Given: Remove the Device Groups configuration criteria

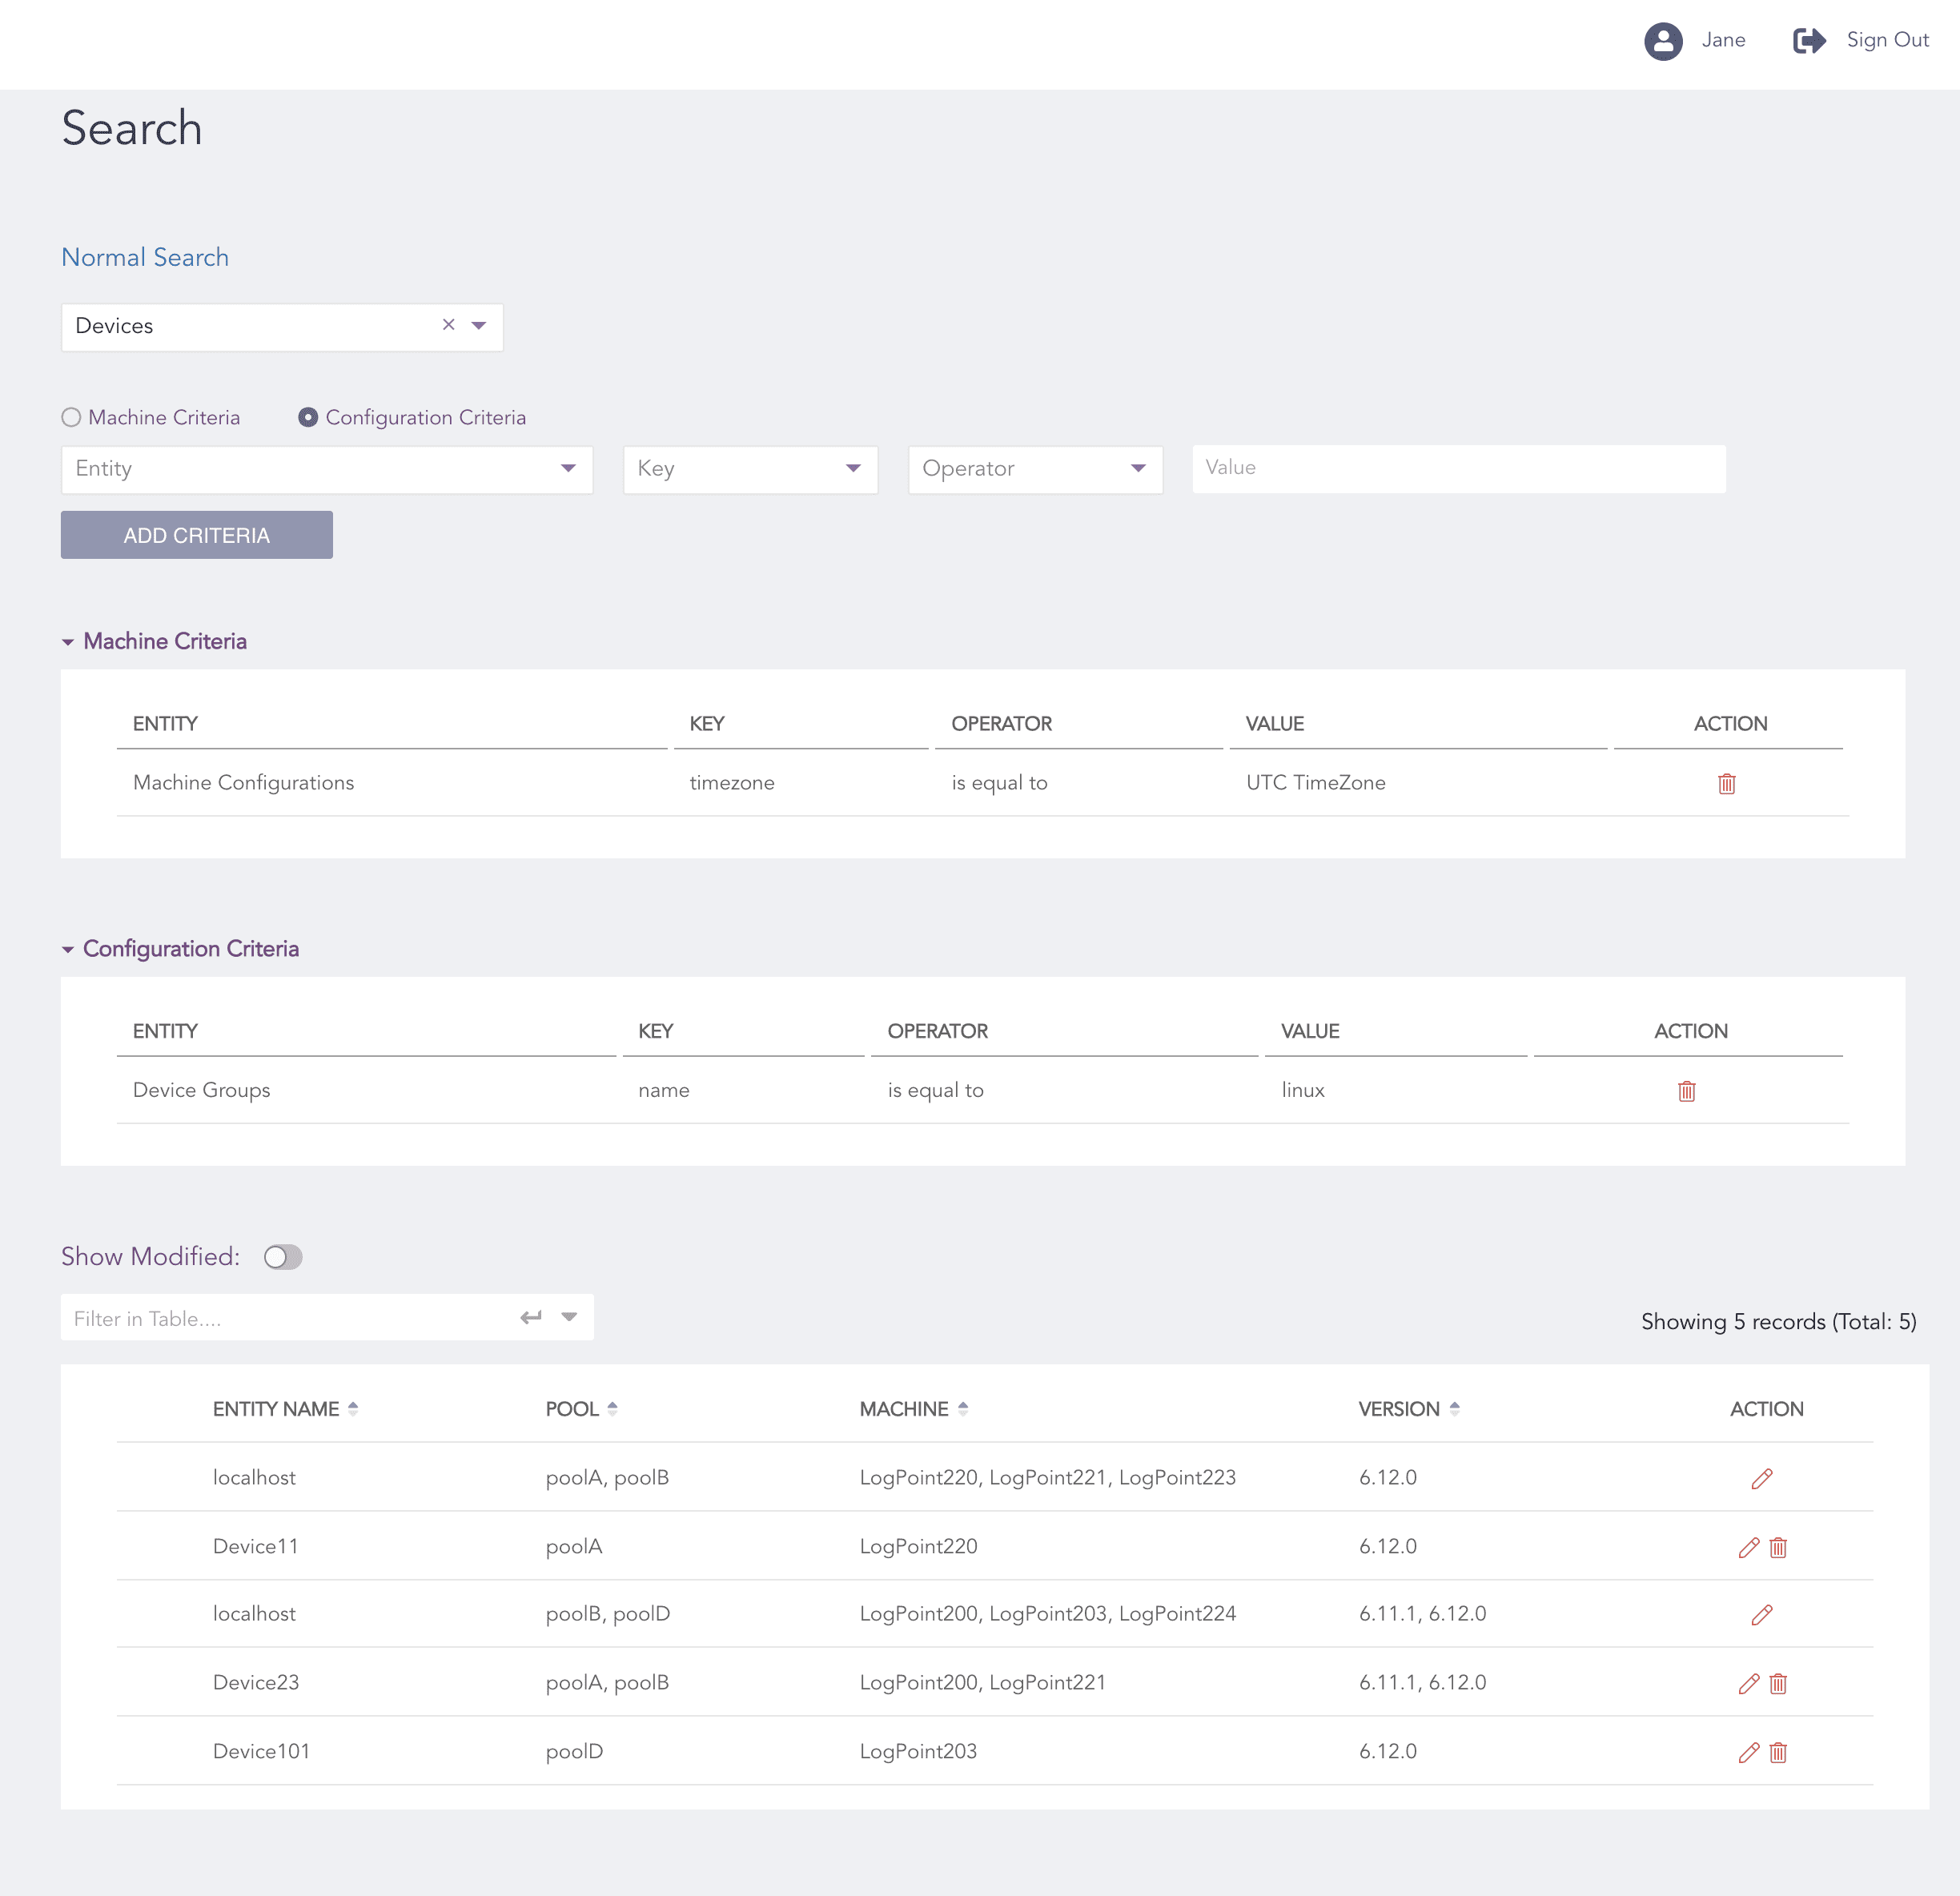Looking at the screenshot, I should (1687, 1090).
